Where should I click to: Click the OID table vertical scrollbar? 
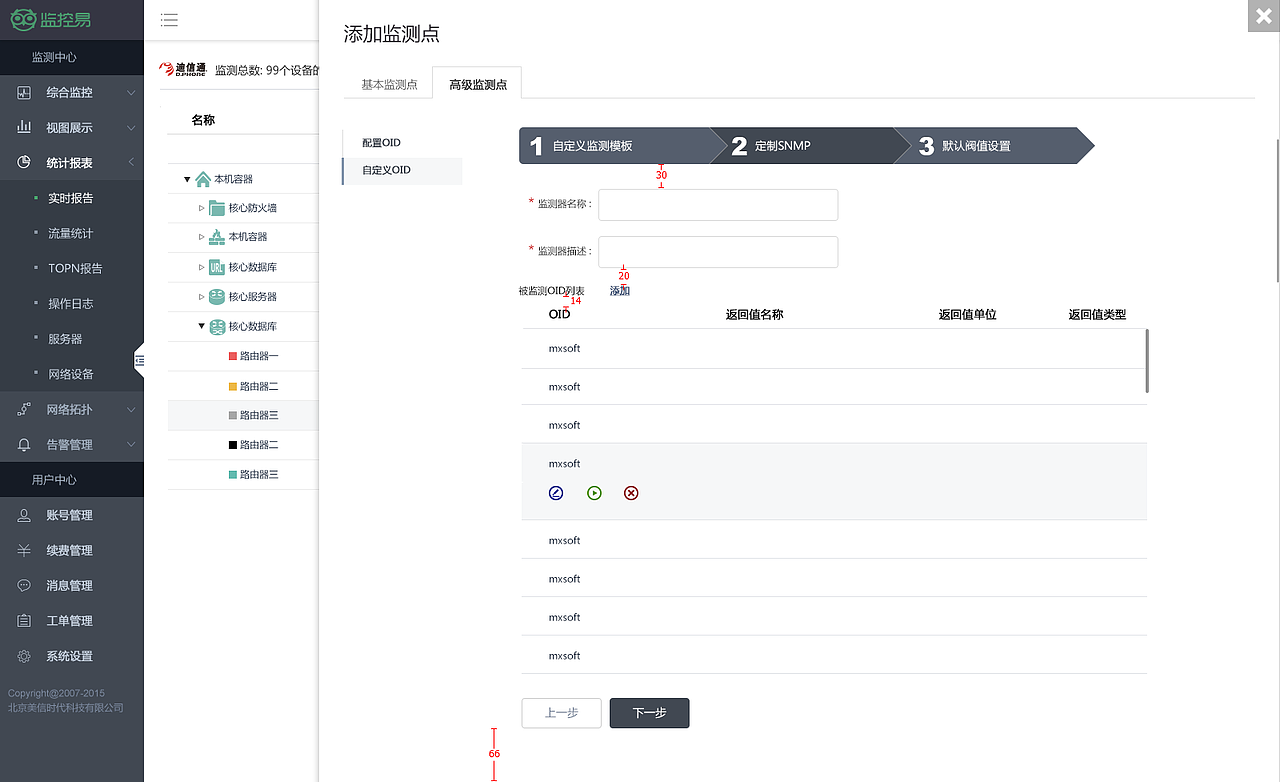point(1147,361)
